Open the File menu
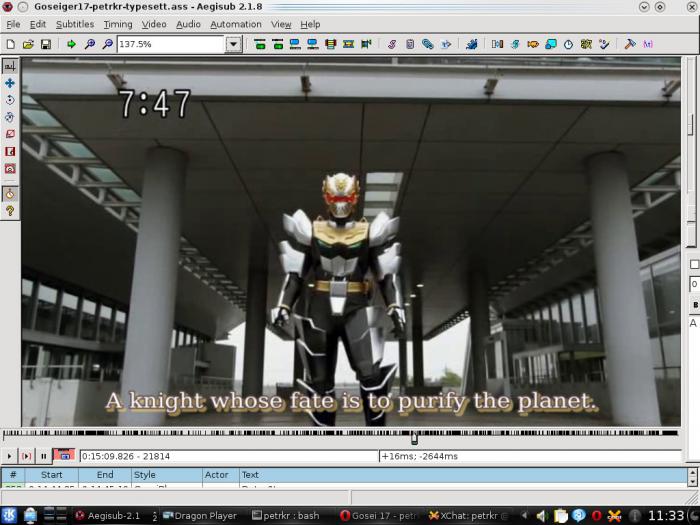The image size is (700, 525). (13, 24)
